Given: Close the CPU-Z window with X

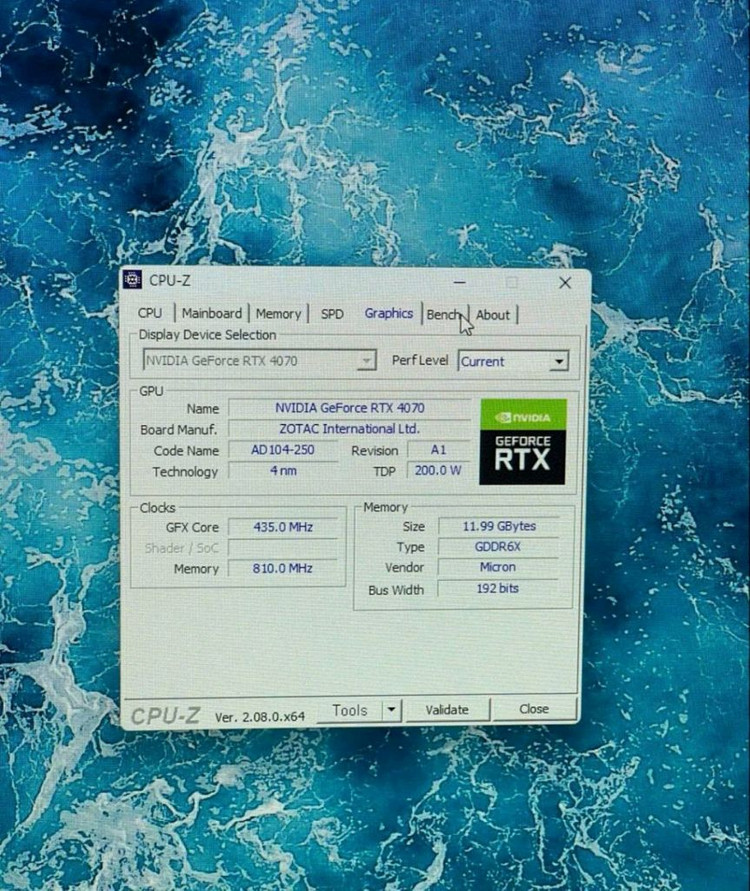Looking at the screenshot, I should [x=565, y=282].
